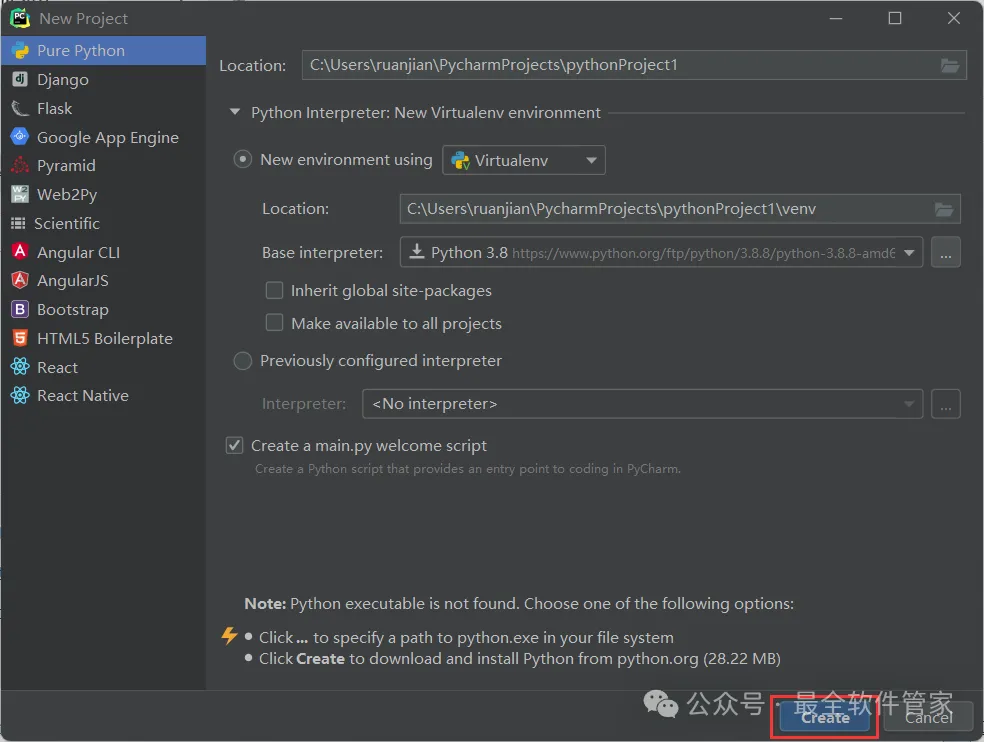
Task: Select Pyramid in the project list
Action: tap(104, 165)
